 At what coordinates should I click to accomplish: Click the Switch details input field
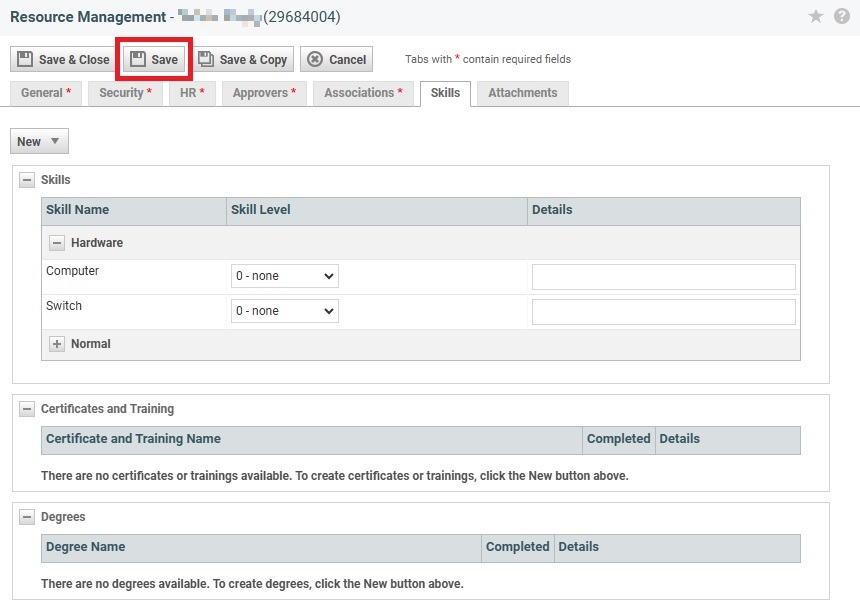[663, 312]
